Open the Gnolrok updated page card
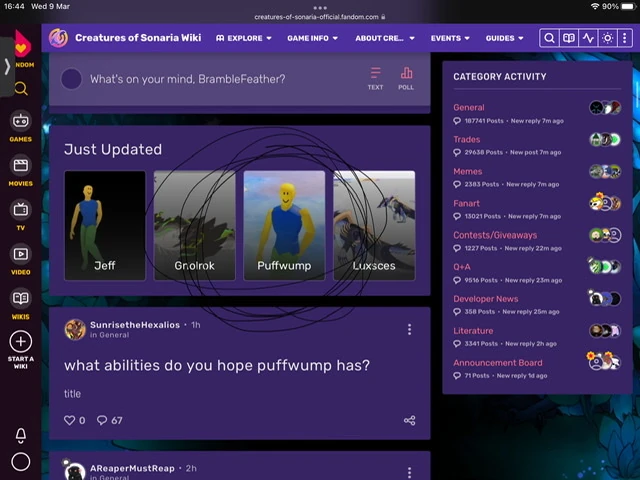Image resolution: width=640 pixels, height=480 pixels. pyautogui.click(x=195, y=225)
